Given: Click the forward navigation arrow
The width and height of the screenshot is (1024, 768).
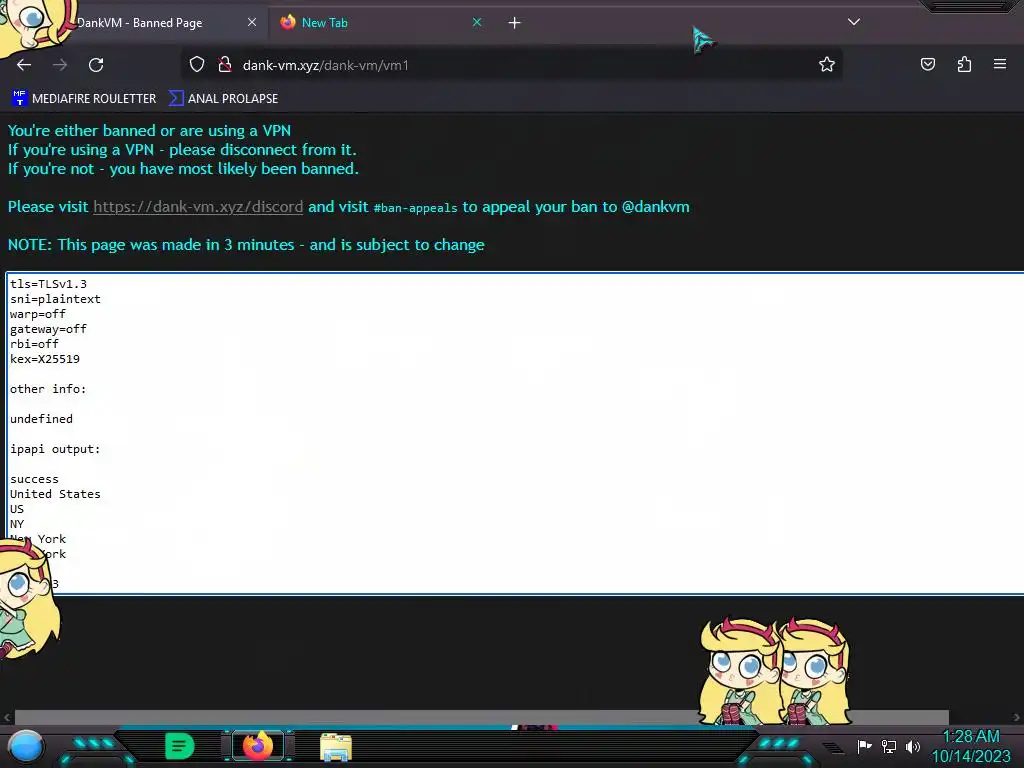Looking at the screenshot, I should (x=60, y=65).
